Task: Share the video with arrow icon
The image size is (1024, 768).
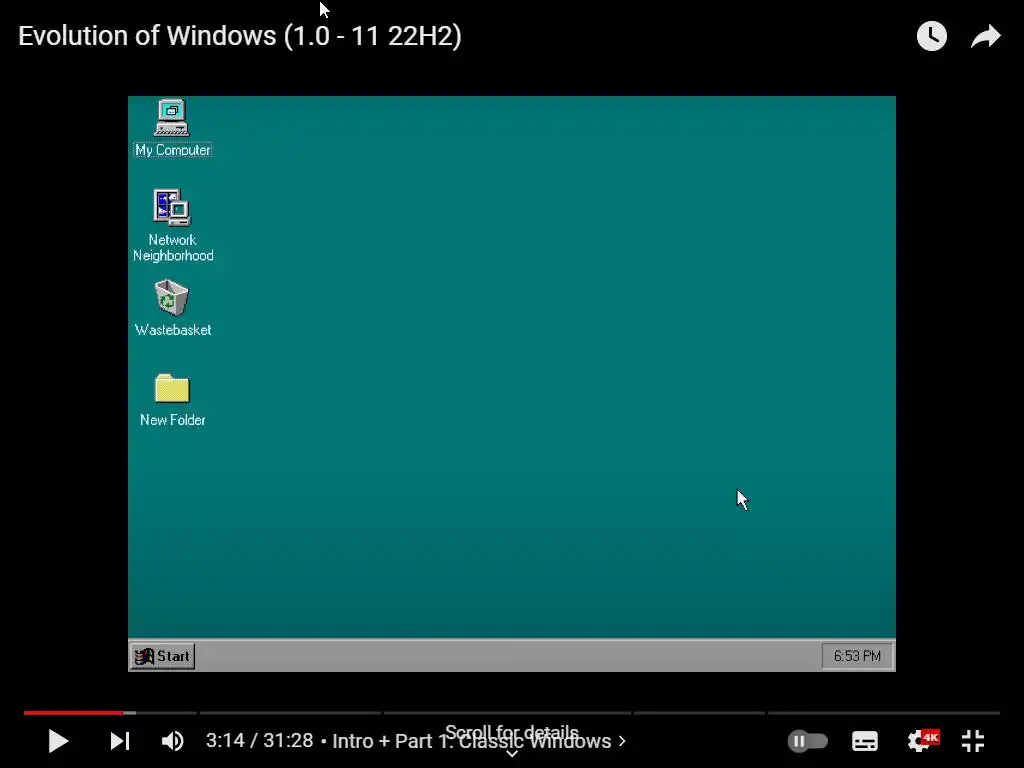Action: 985,37
